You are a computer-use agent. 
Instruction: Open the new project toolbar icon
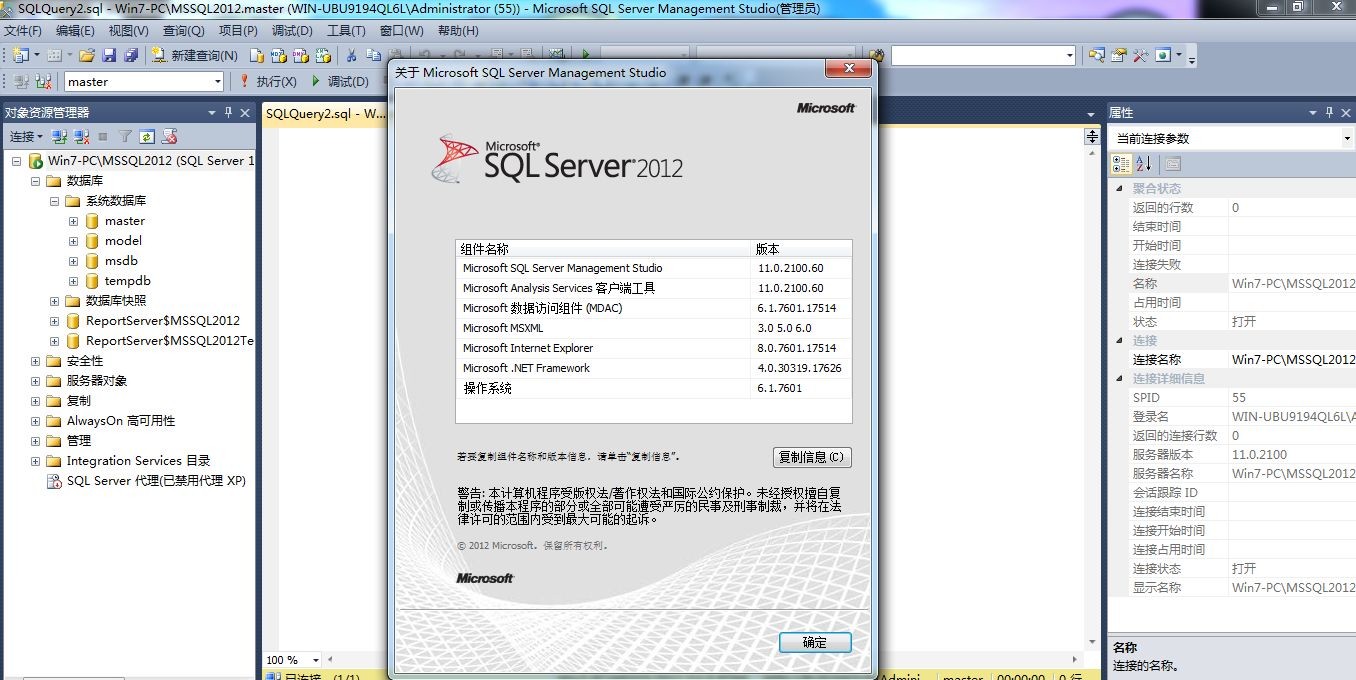click(20, 55)
